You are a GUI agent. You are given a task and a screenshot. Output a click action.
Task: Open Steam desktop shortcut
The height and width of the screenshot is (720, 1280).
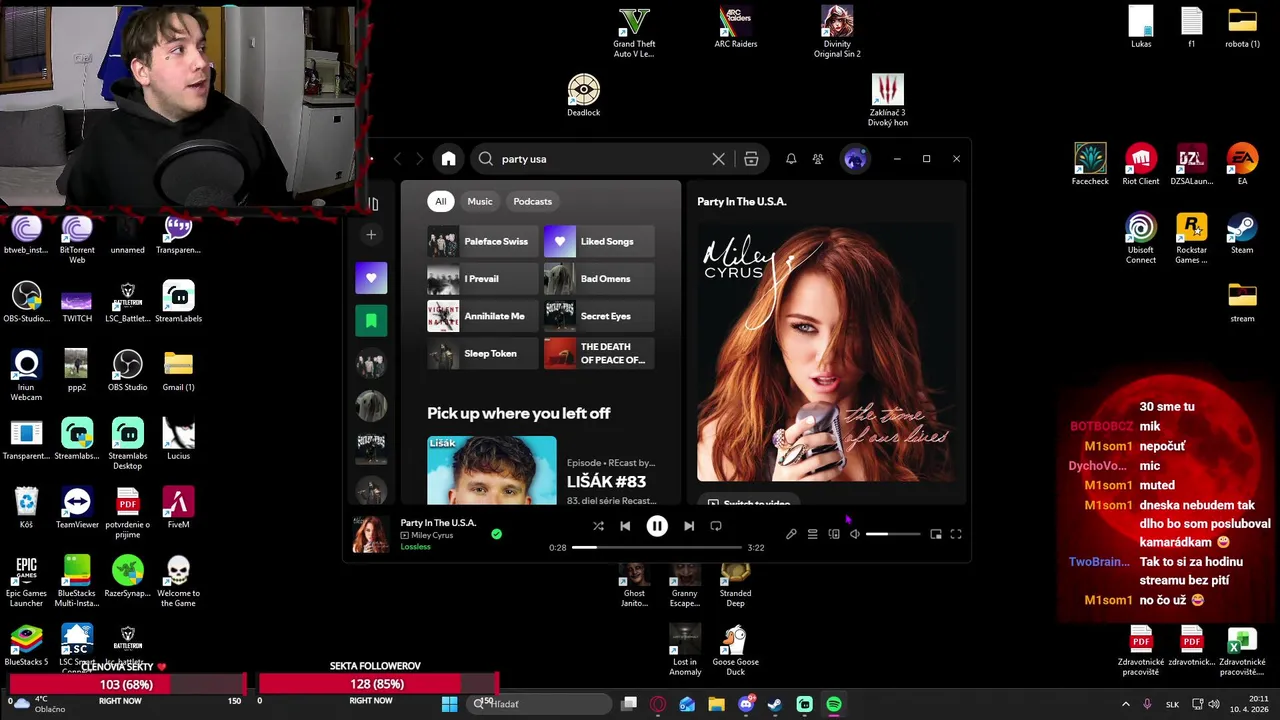point(1242,234)
